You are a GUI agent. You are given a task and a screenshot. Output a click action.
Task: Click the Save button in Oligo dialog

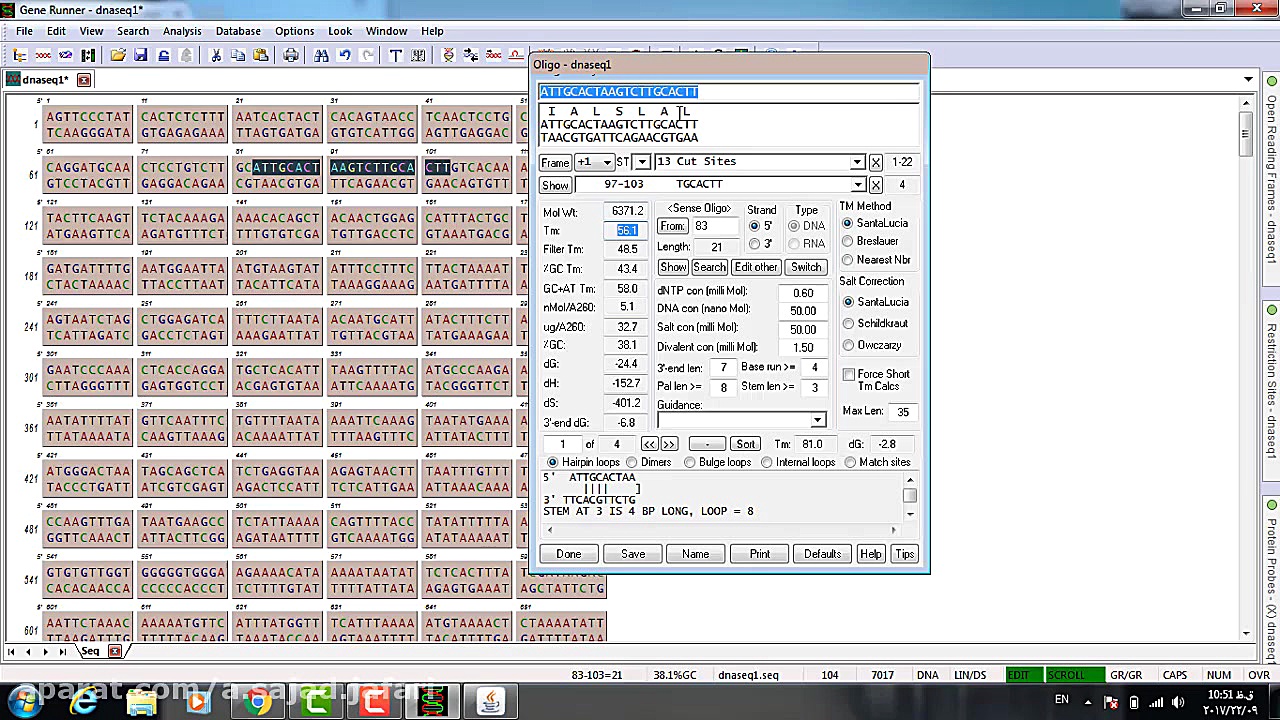point(633,554)
